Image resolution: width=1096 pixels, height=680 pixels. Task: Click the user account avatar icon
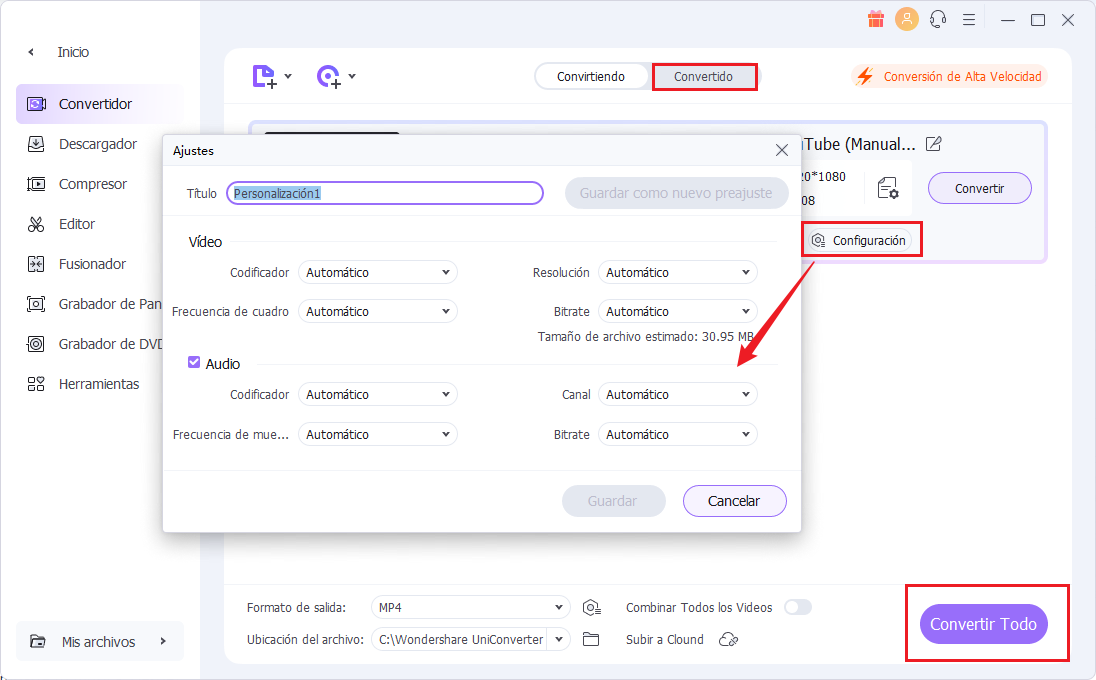click(907, 19)
